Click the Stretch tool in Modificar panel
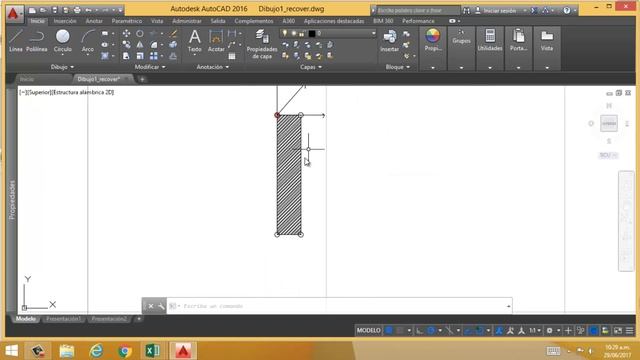 point(127,56)
